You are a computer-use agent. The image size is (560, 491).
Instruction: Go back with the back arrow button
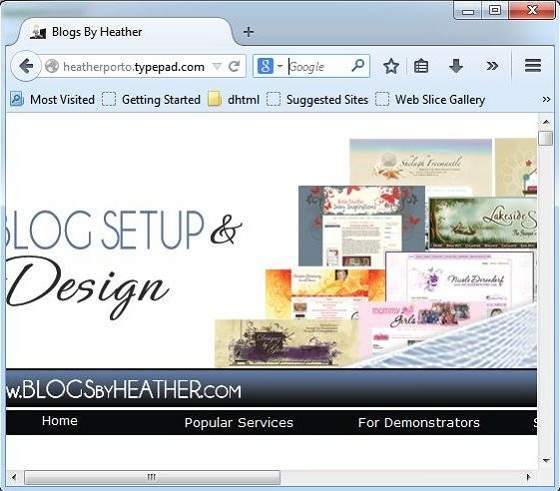tap(25, 66)
